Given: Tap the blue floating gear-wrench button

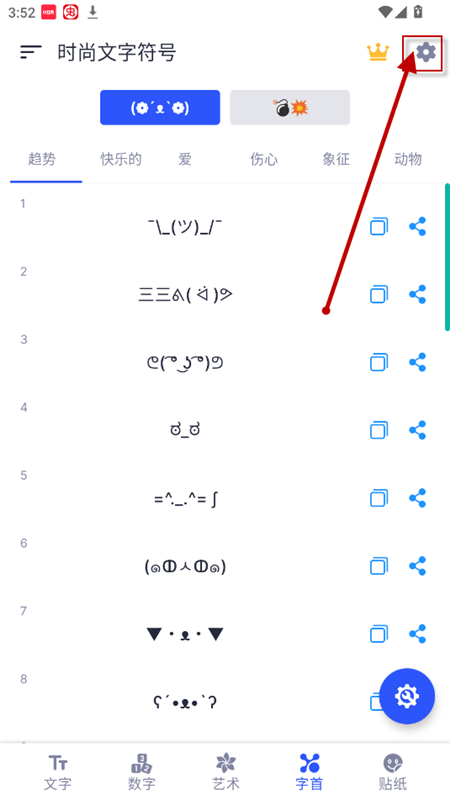Looking at the screenshot, I should tap(407, 696).
